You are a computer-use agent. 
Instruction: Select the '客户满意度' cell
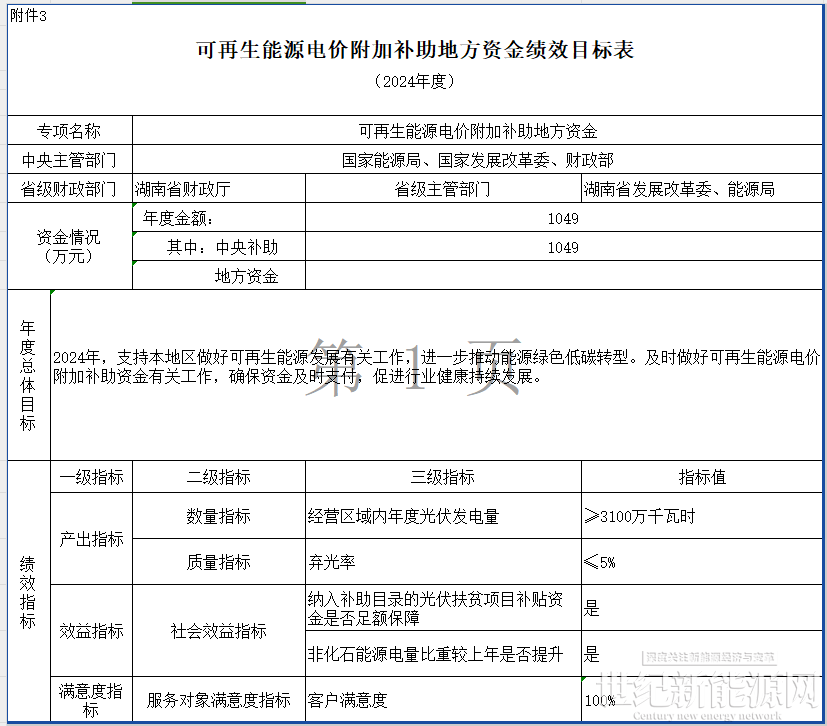(x=443, y=699)
